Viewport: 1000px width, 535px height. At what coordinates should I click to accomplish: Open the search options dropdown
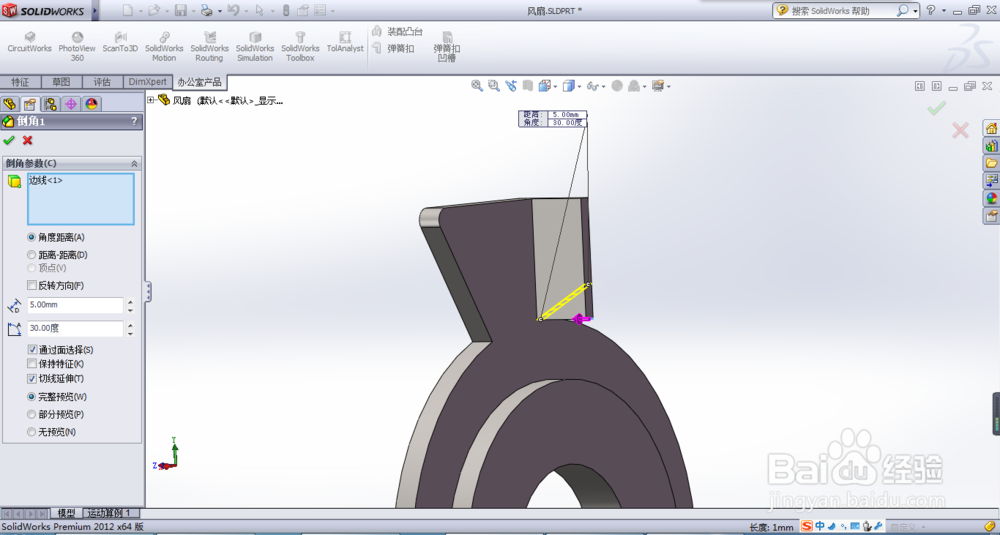(x=915, y=11)
